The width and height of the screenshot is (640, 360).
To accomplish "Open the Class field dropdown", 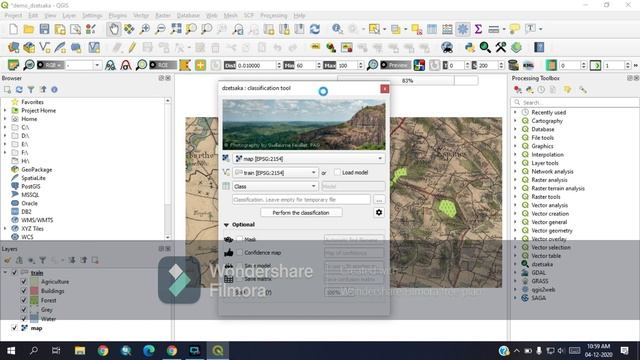I will pyautogui.click(x=275, y=187).
